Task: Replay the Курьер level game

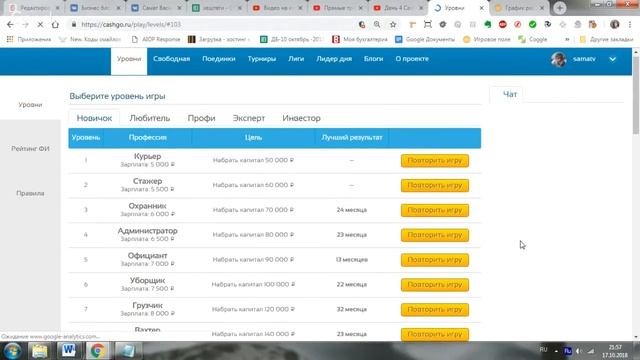Action: (435, 160)
